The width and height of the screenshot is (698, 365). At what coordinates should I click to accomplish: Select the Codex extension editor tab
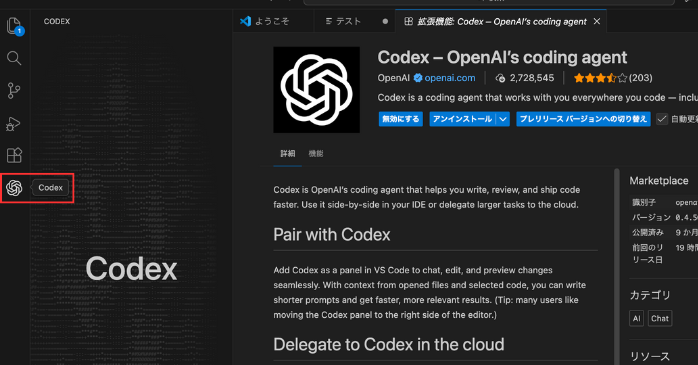501,21
